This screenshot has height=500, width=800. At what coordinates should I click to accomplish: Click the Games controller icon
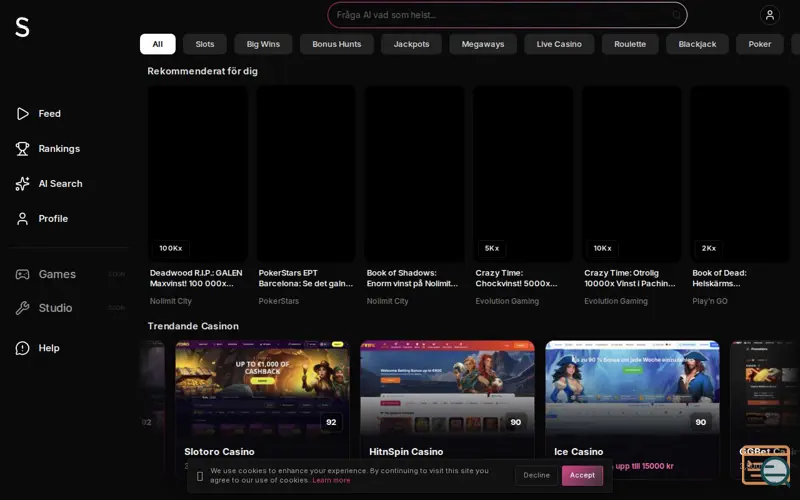(22, 274)
